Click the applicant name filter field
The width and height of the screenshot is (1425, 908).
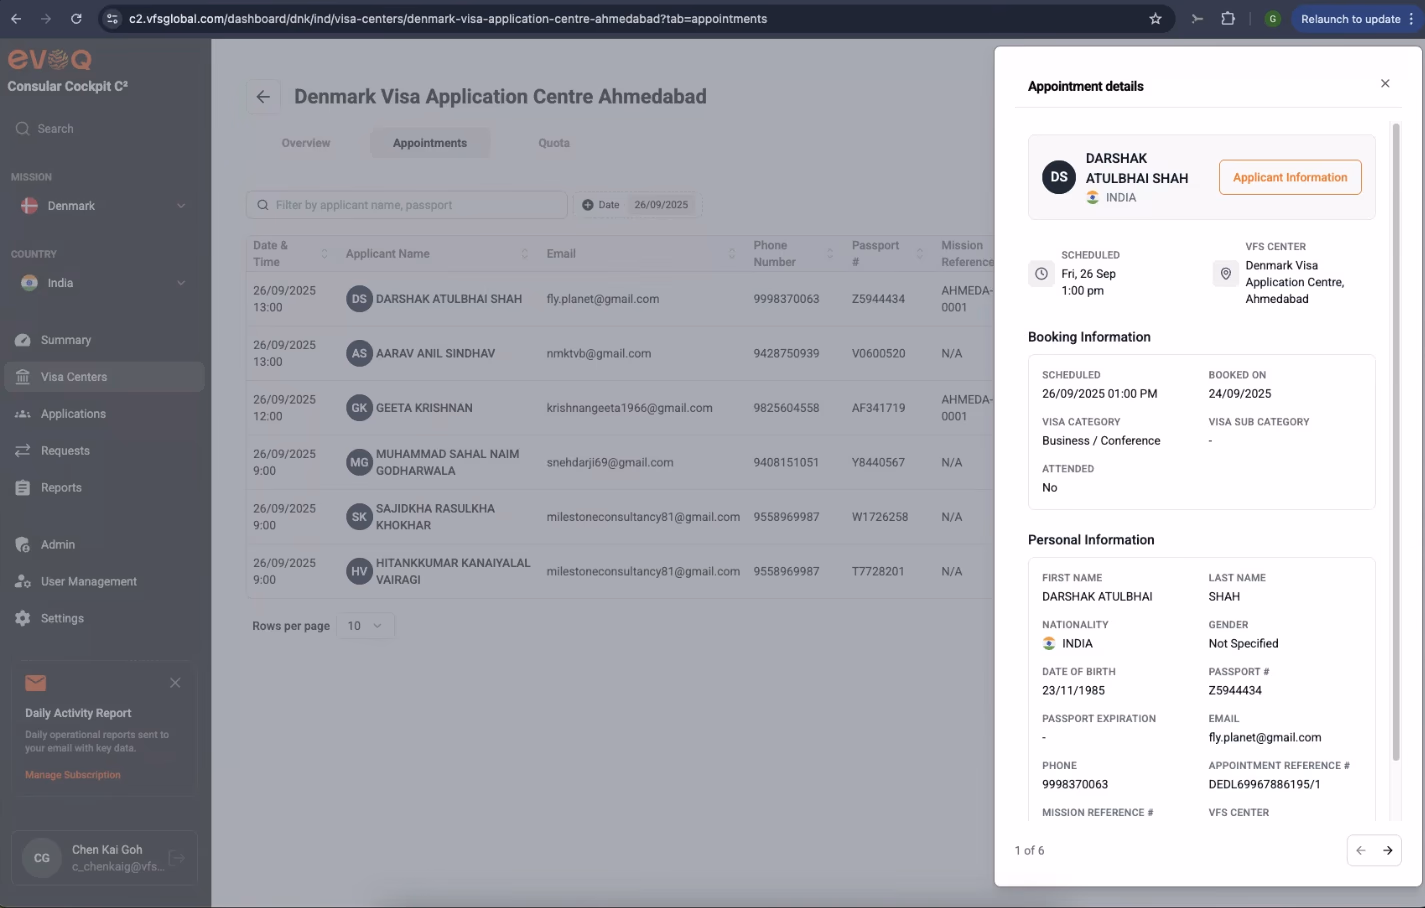(407, 205)
